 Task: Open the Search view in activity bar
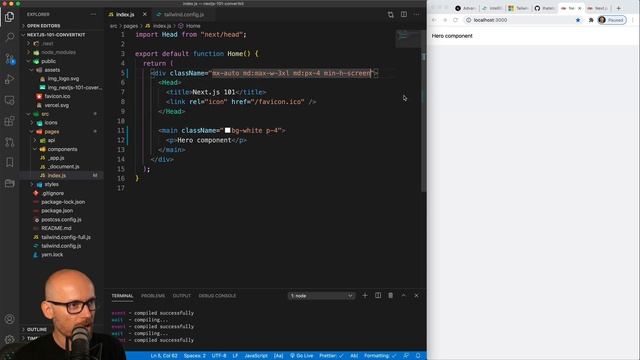point(9,38)
